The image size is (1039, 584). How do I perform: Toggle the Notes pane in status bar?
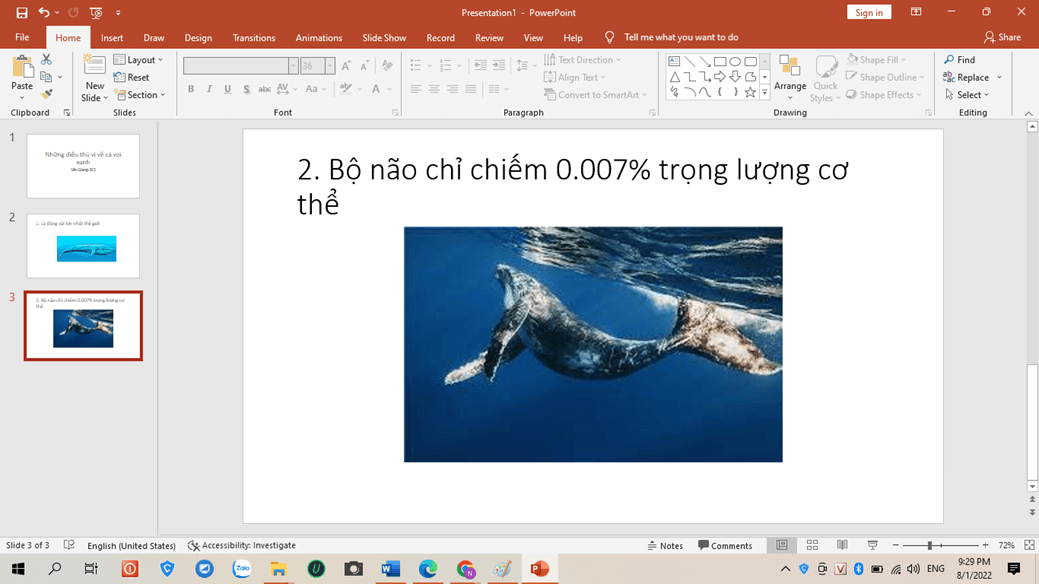(665, 545)
